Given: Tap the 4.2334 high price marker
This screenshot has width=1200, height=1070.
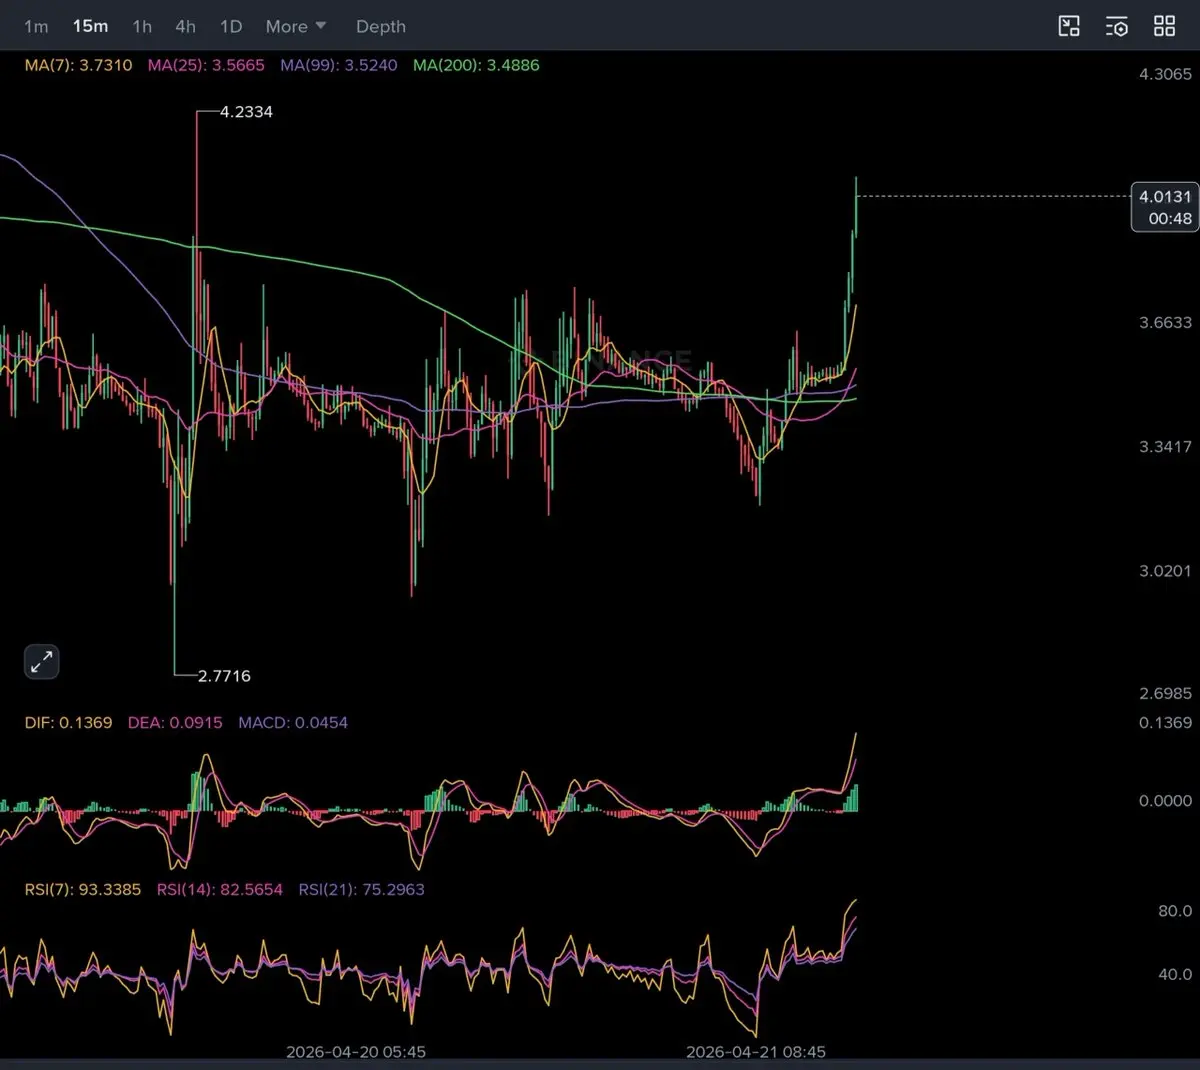Looking at the screenshot, I should 246,112.
